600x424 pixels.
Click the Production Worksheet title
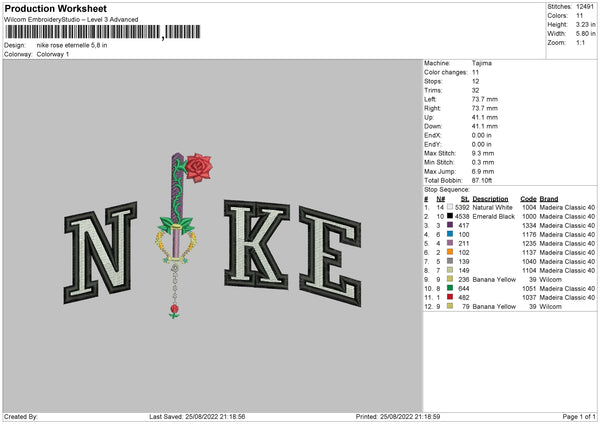[x=55, y=8]
